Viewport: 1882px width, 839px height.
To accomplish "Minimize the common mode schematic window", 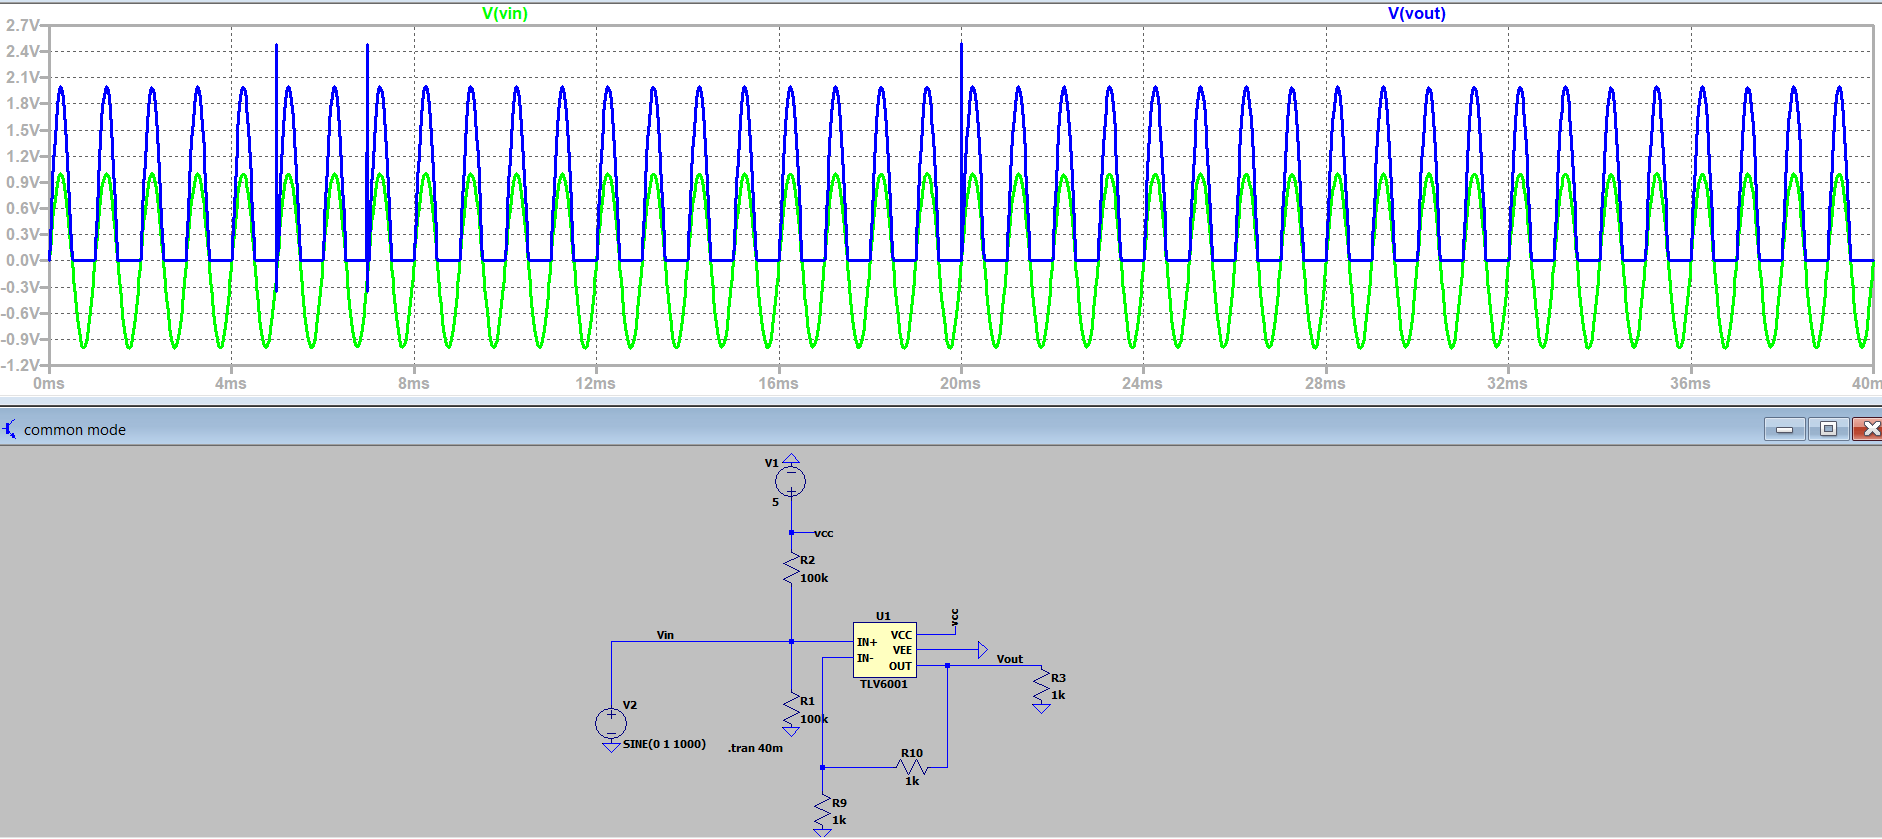I will [1785, 429].
